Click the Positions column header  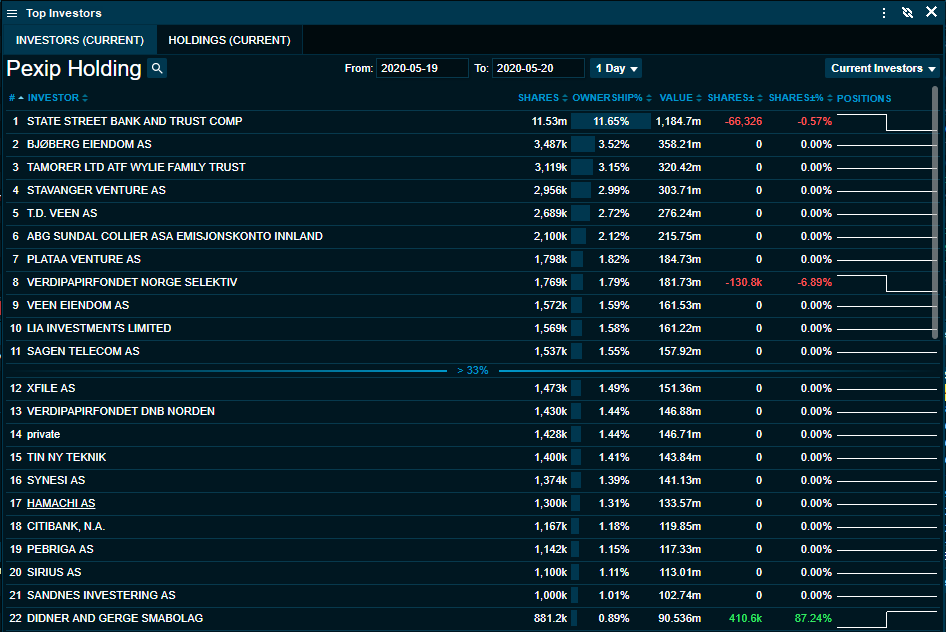(x=863, y=98)
